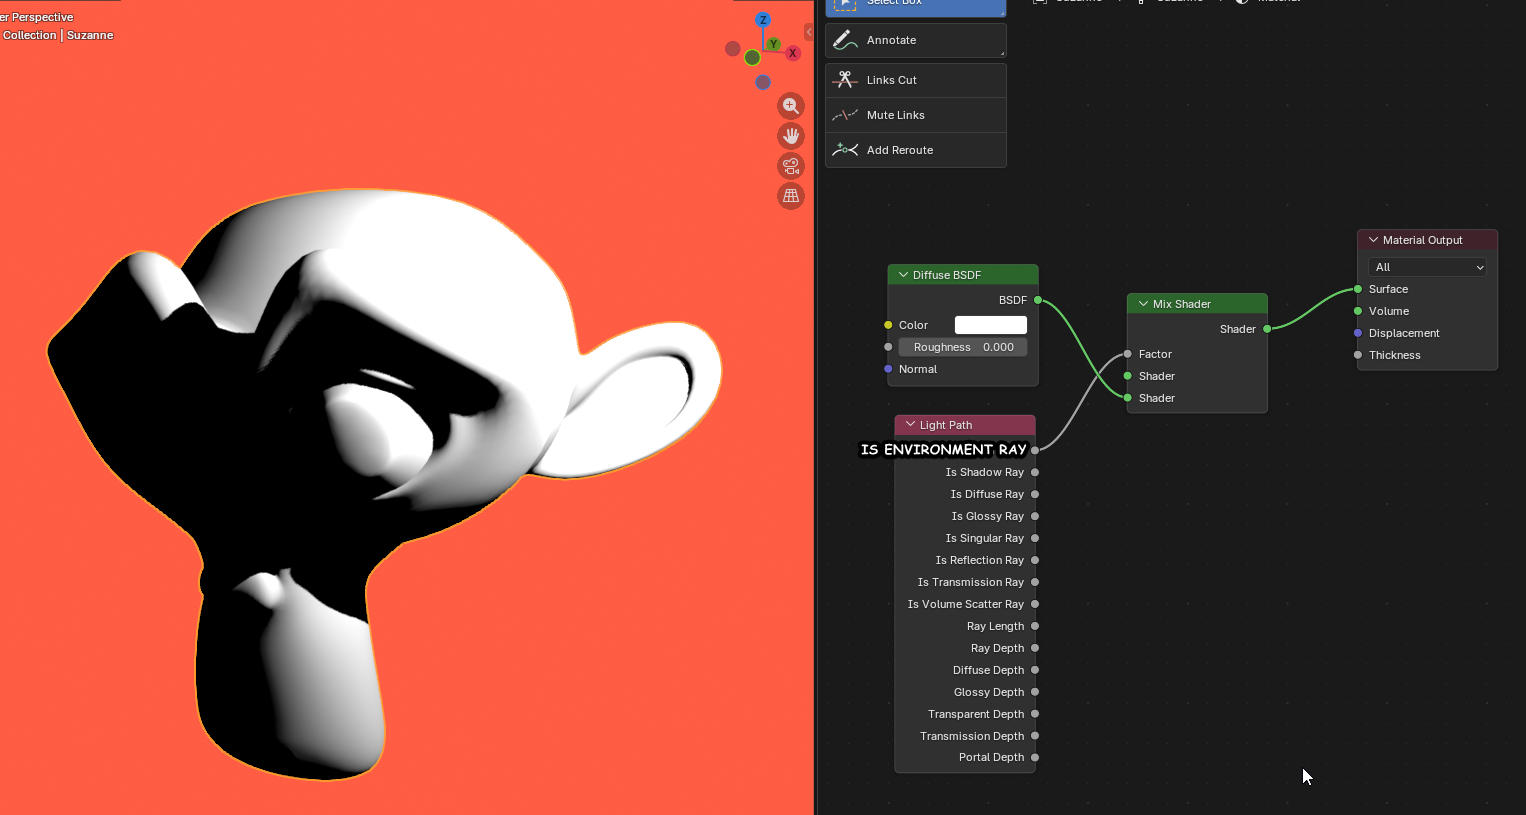Click the Thickness input socket
Screen dimensions: 1526x815
(x=1358, y=355)
